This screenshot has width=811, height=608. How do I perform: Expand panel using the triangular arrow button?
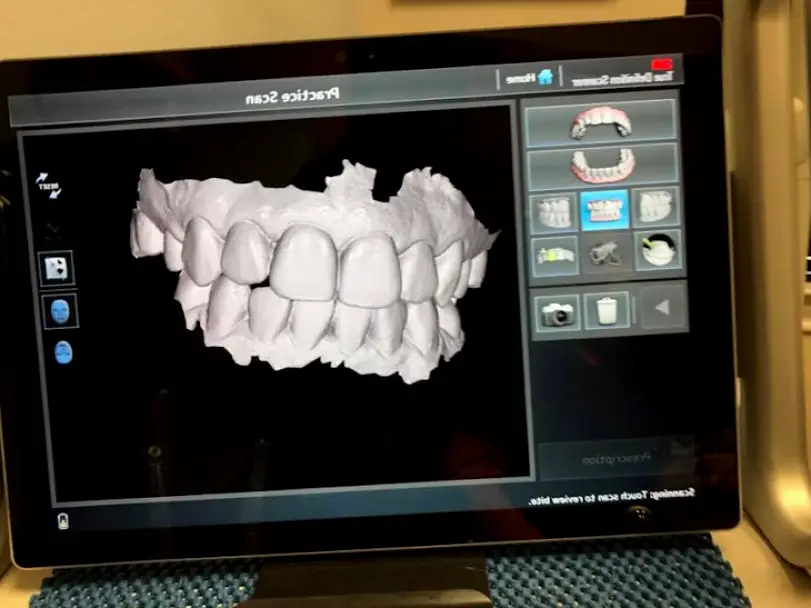tap(663, 308)
